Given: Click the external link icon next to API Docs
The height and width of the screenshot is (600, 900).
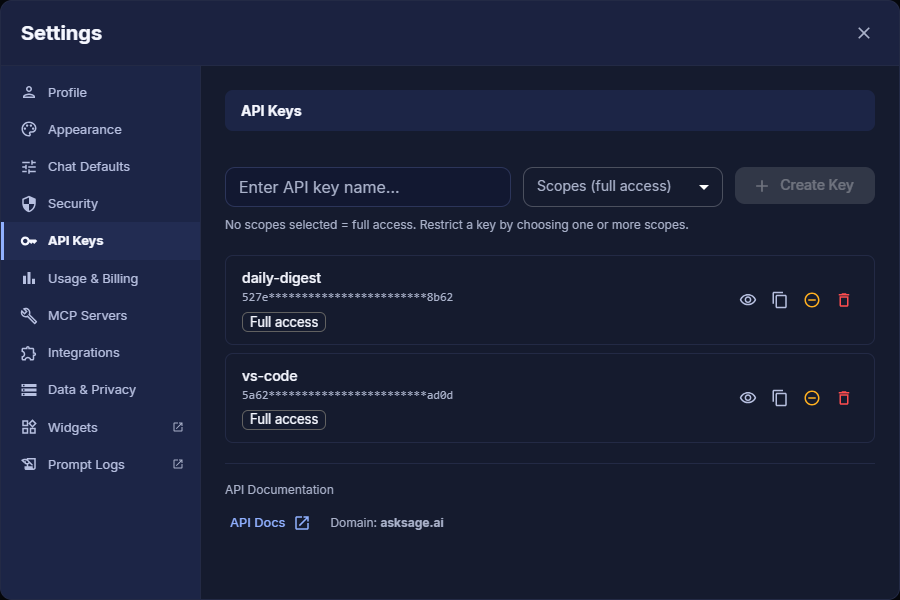Looking at the screenshot, I should coord(302,523).
